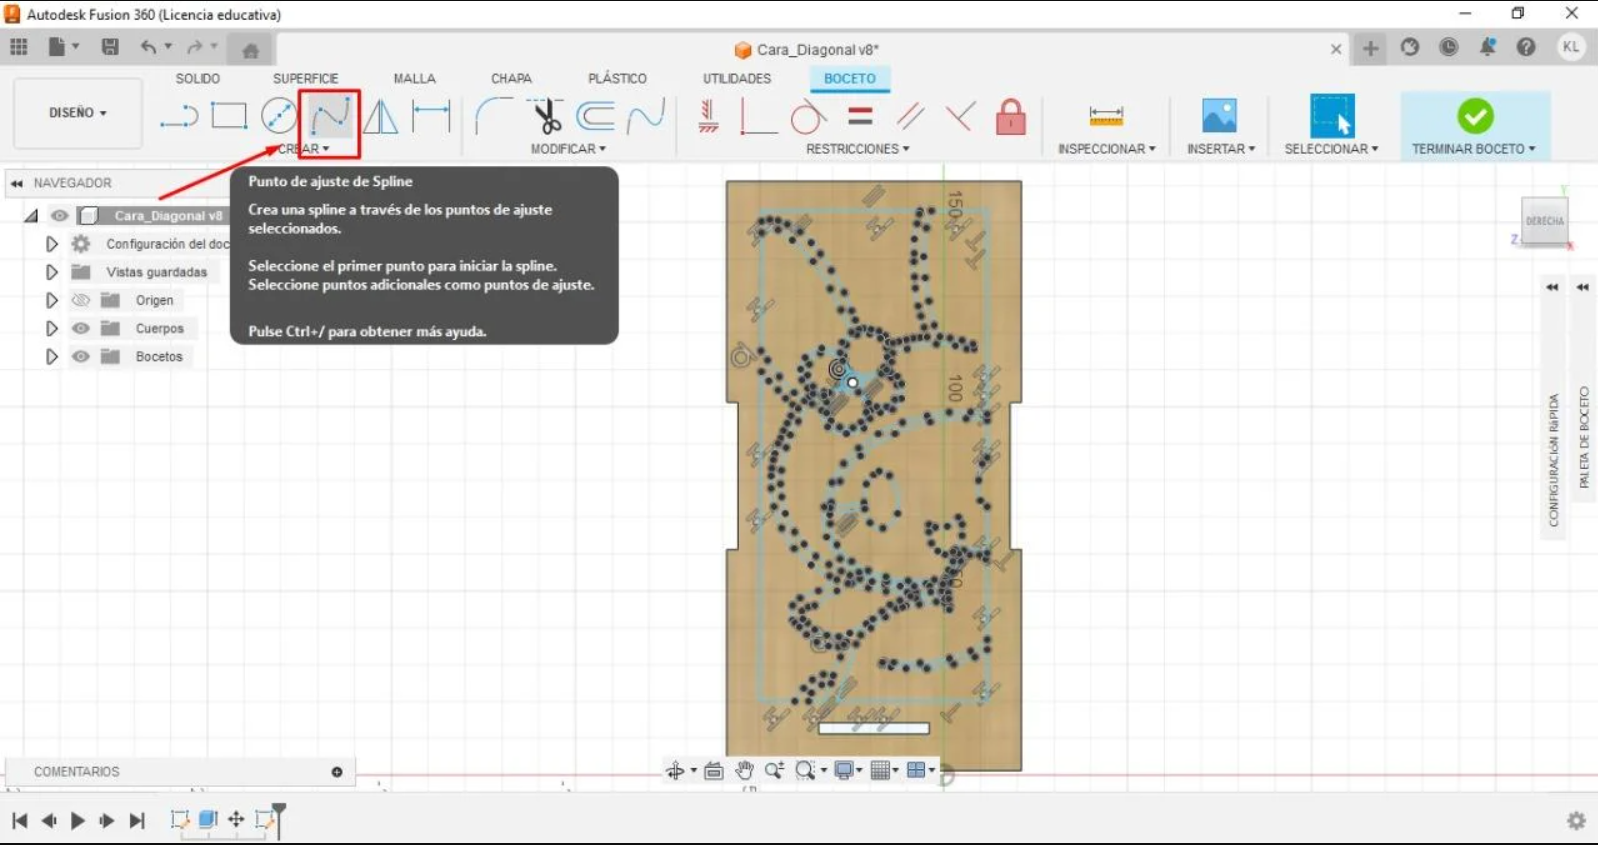Image resolution: width=1598 pixels, height=845 pixels.
Task: Expand the Bocetos node
Action: pos(52,356)
